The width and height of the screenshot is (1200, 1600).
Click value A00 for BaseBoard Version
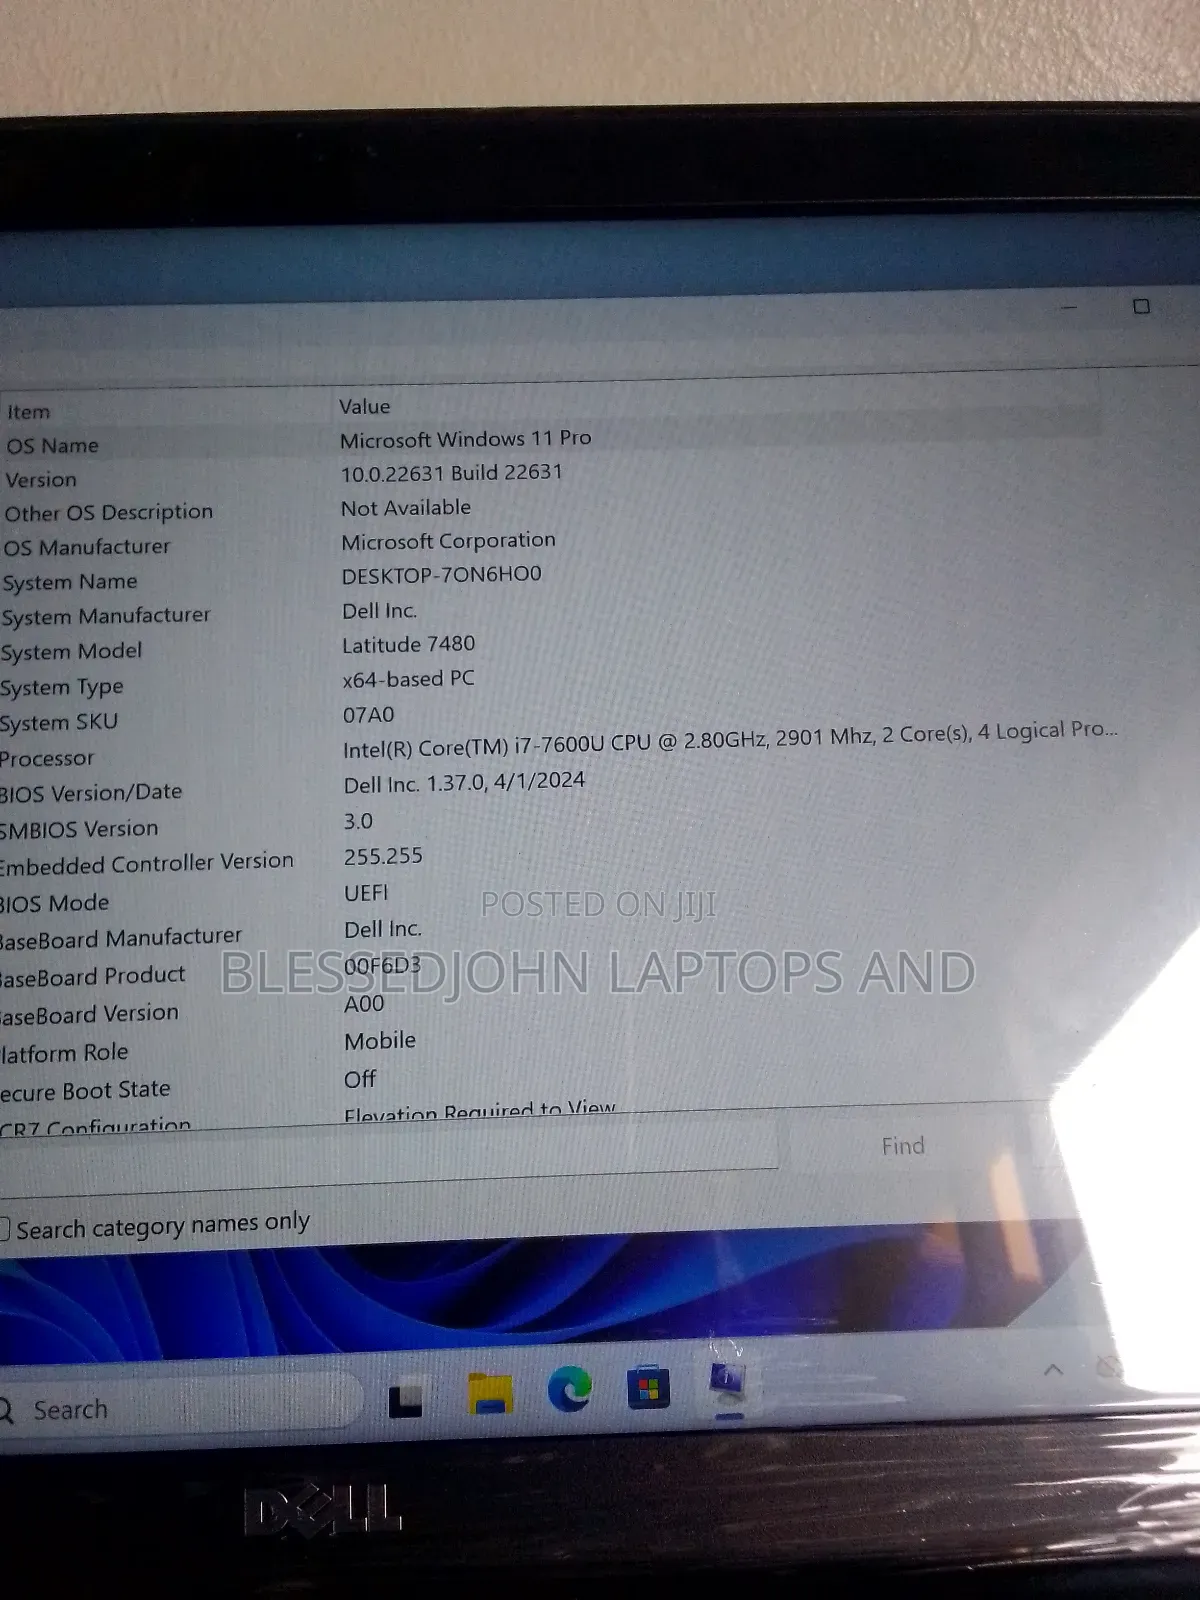(x=364, y=1004)
